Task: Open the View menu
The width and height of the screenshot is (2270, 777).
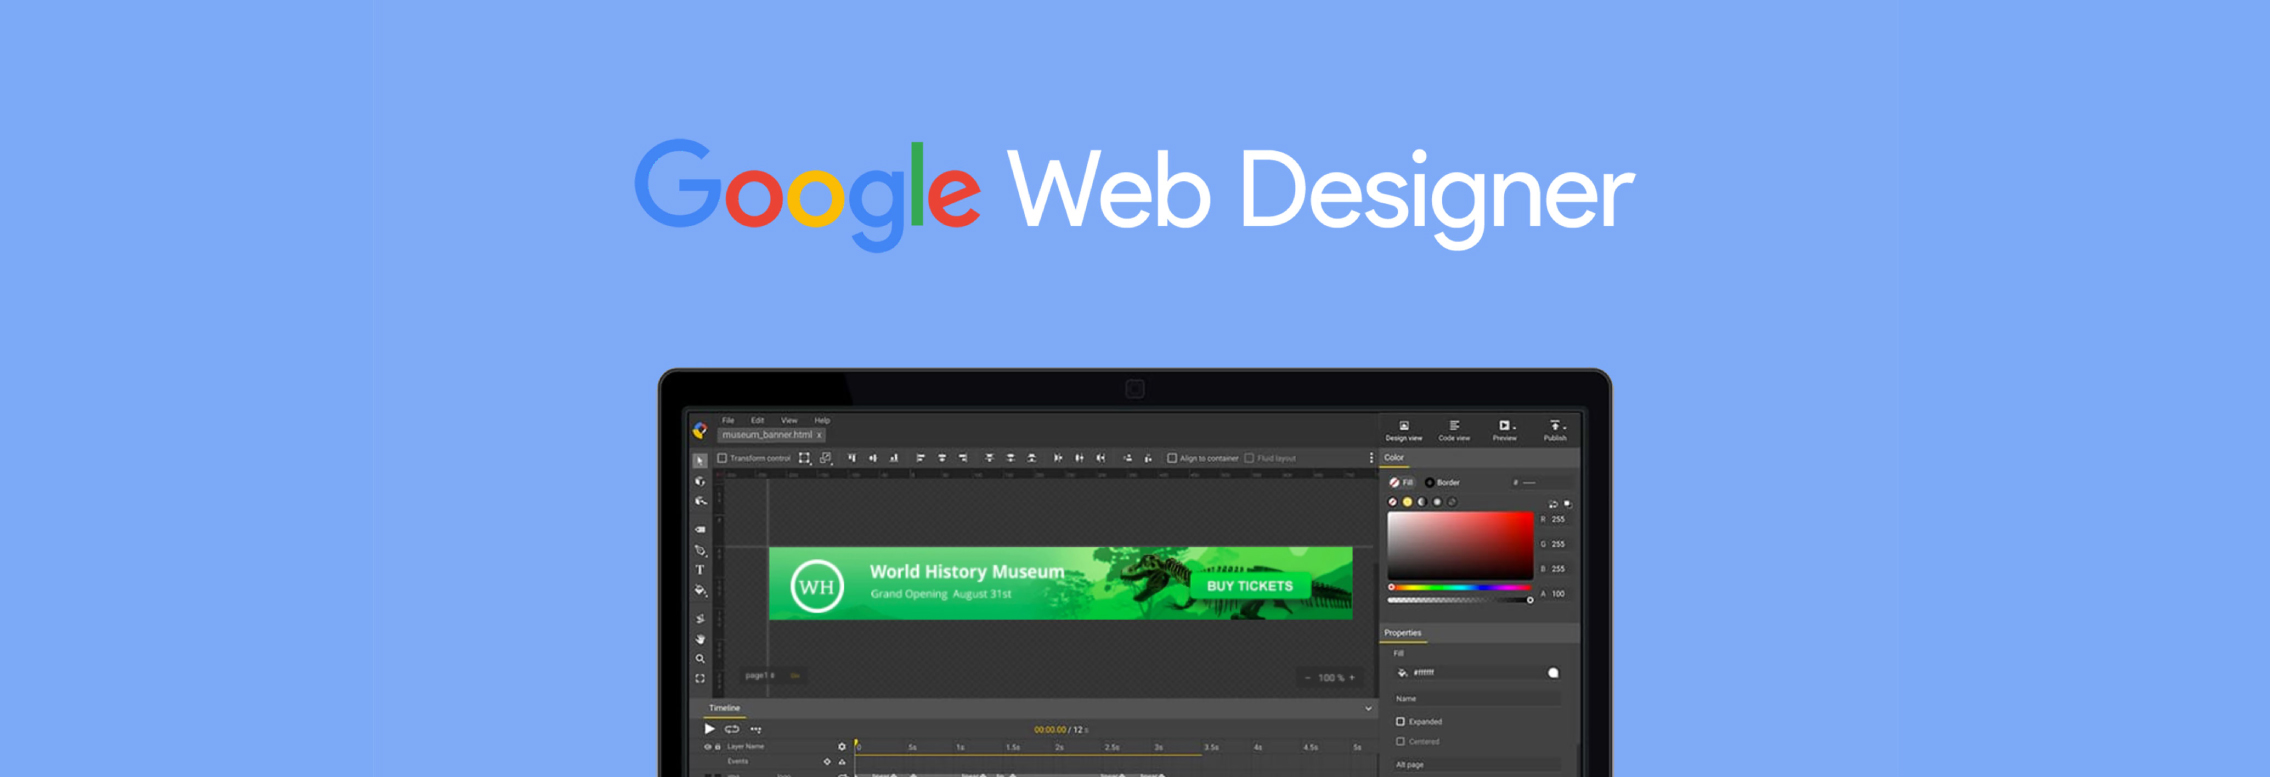Action: pyautogui.click(x=789, y=420)
